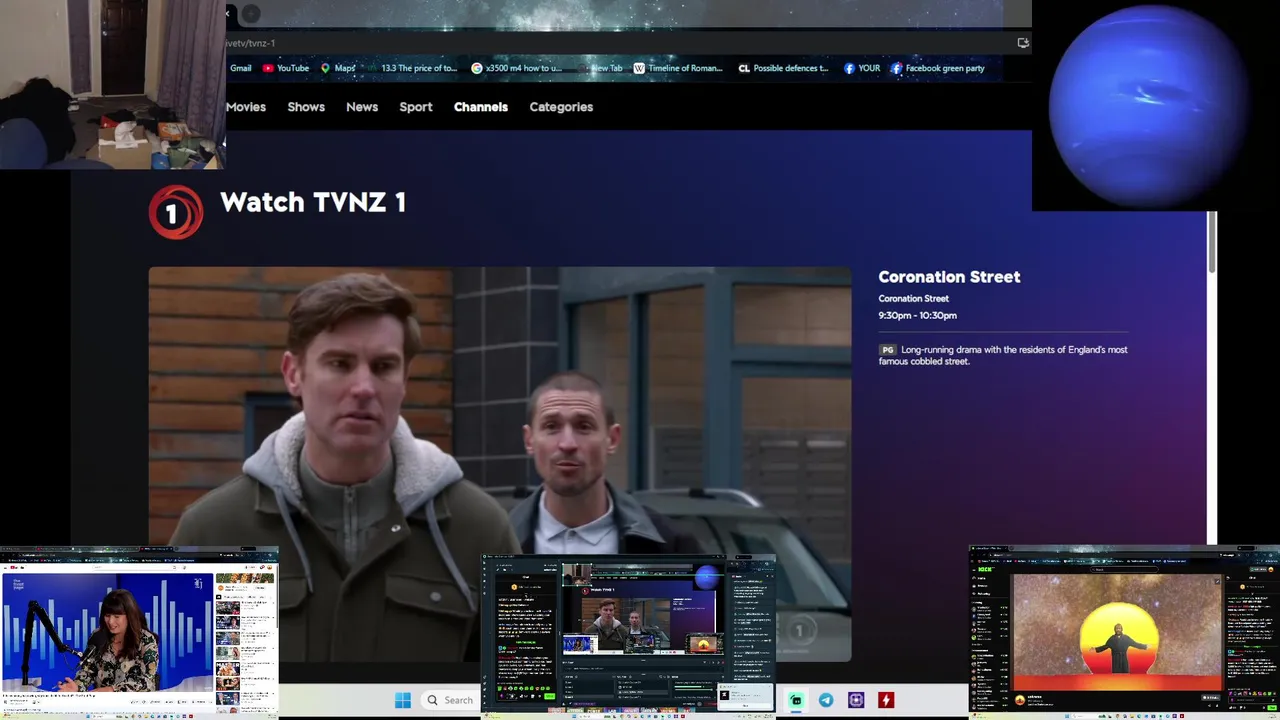Click the '9:30pm - 10:30pm' schedule time

pos(917,315)
